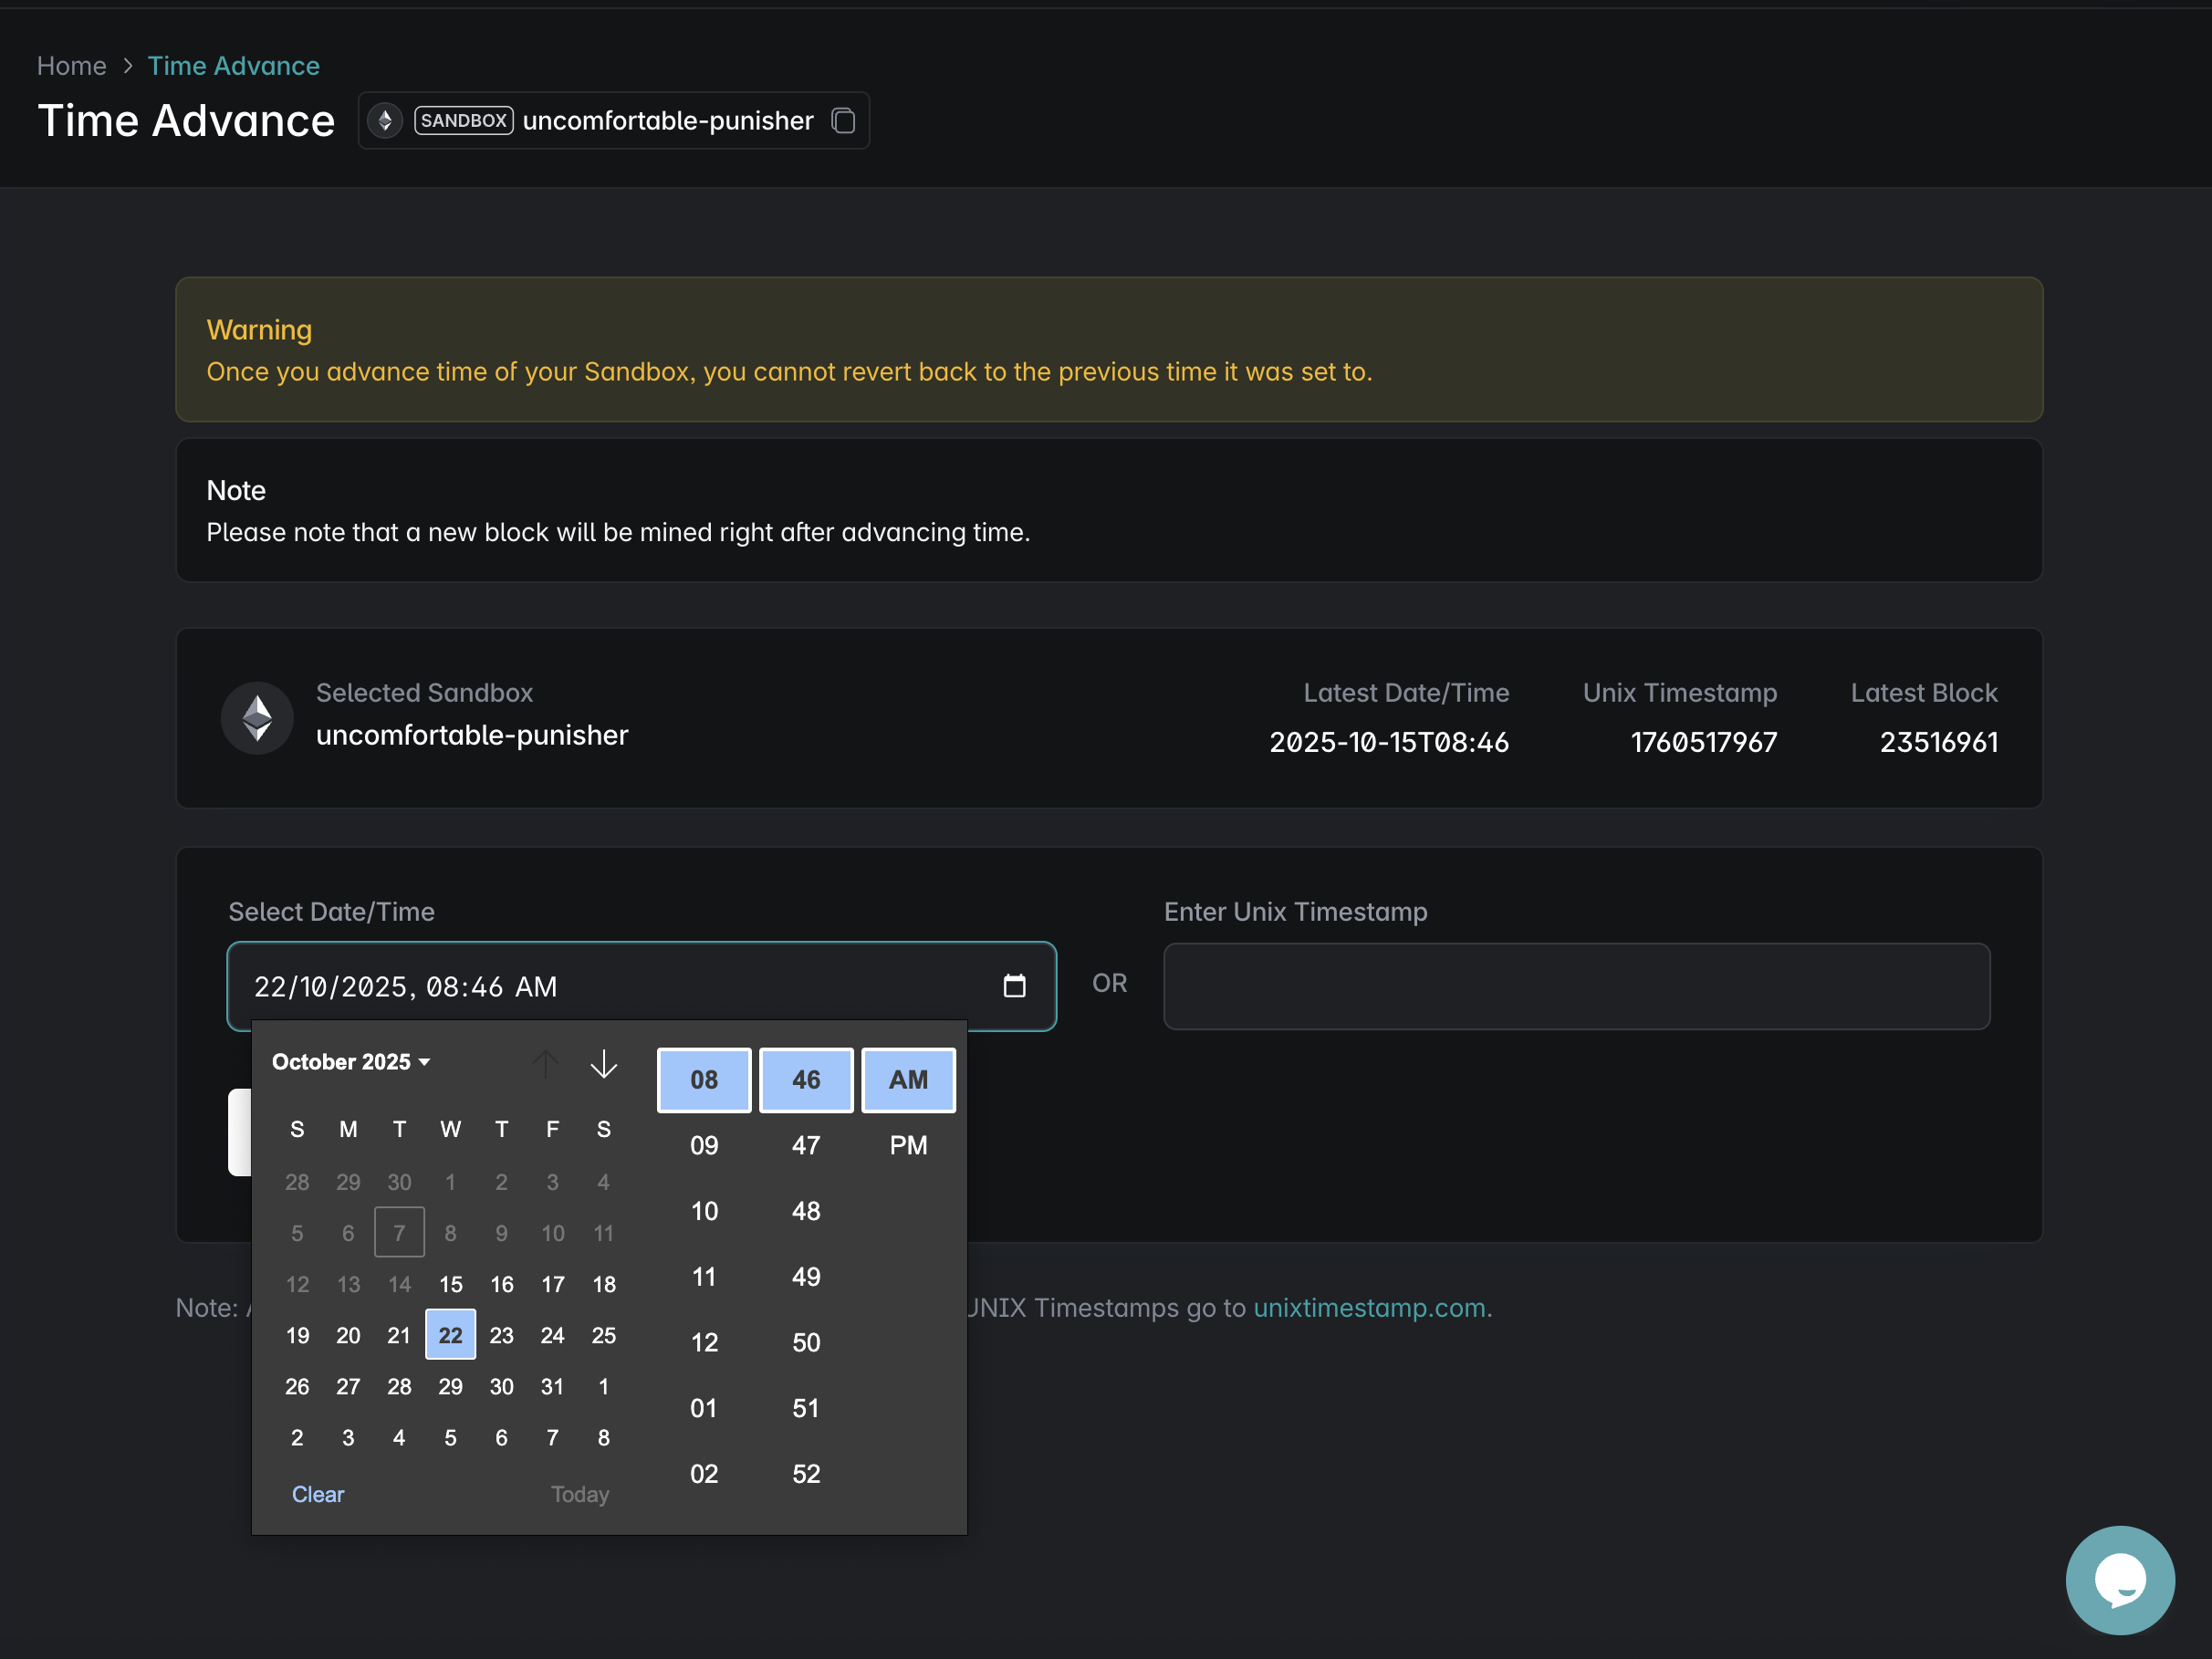Select AM in time picker
The width and height of the screenshot is (2212, 1659).
907,1080
